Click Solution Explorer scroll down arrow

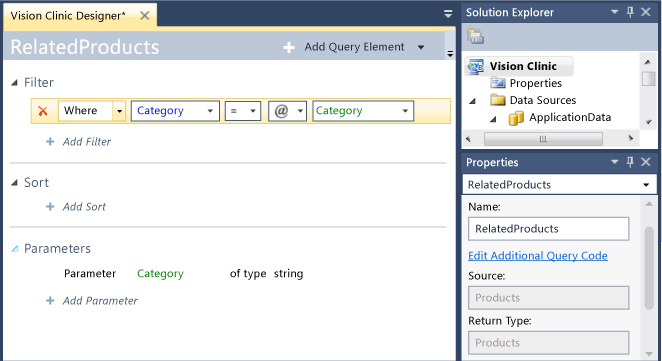[648, 122]
